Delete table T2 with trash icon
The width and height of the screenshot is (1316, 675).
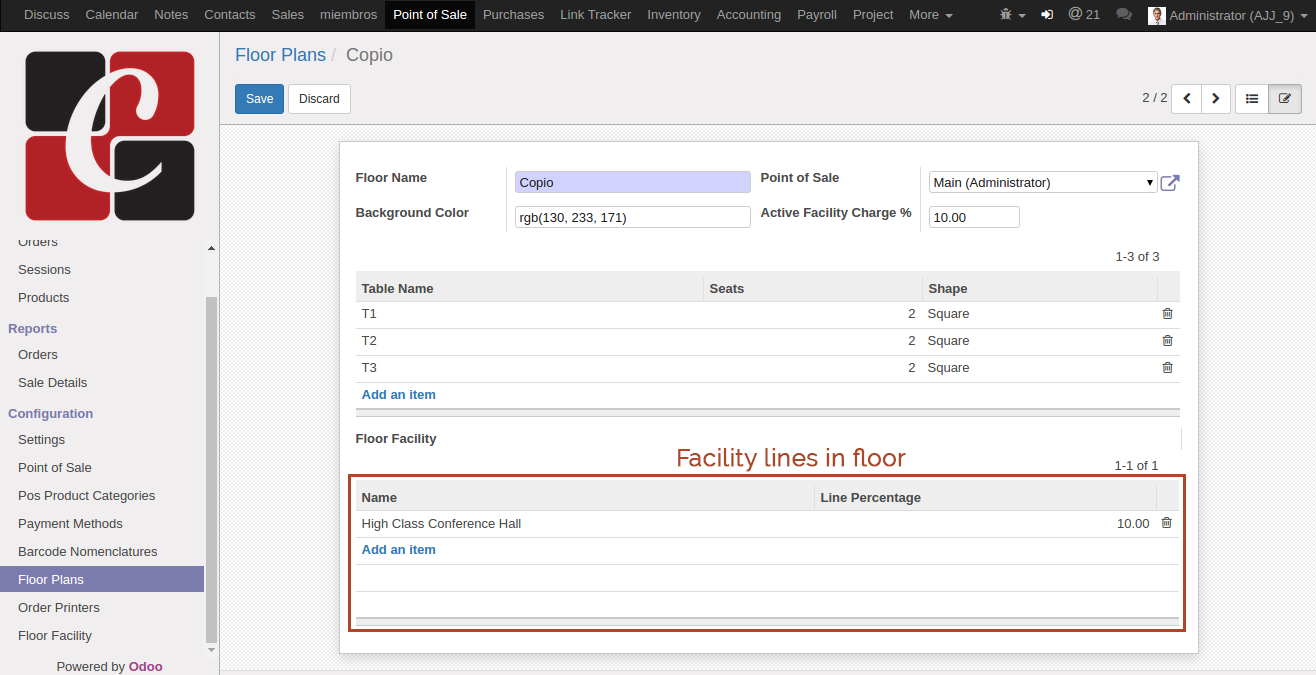point(1167,341)
